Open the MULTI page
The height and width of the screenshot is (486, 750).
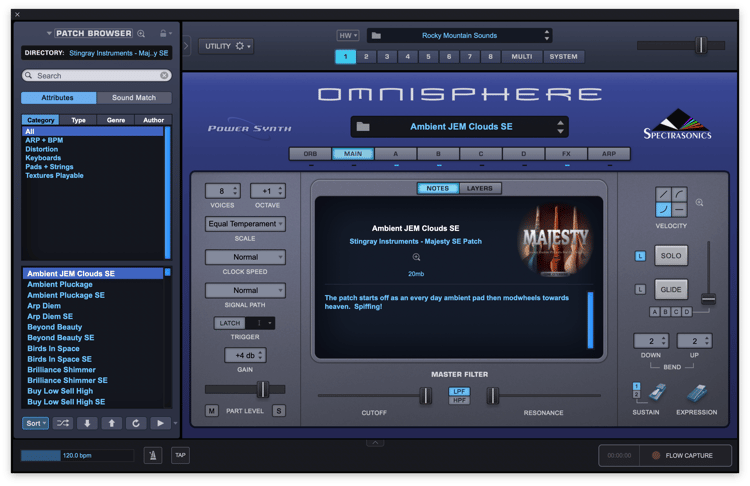click(522, 56)
